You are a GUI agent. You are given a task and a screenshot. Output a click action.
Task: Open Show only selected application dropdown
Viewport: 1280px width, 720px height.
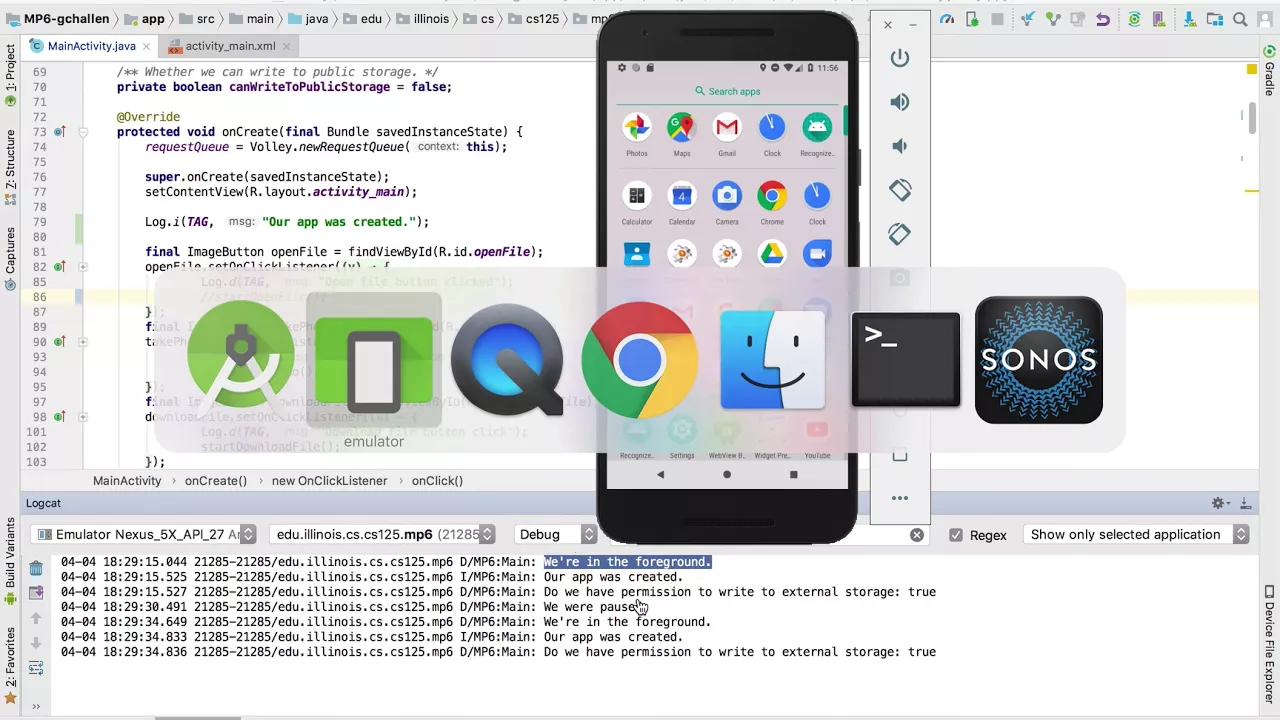point(1136,535)
